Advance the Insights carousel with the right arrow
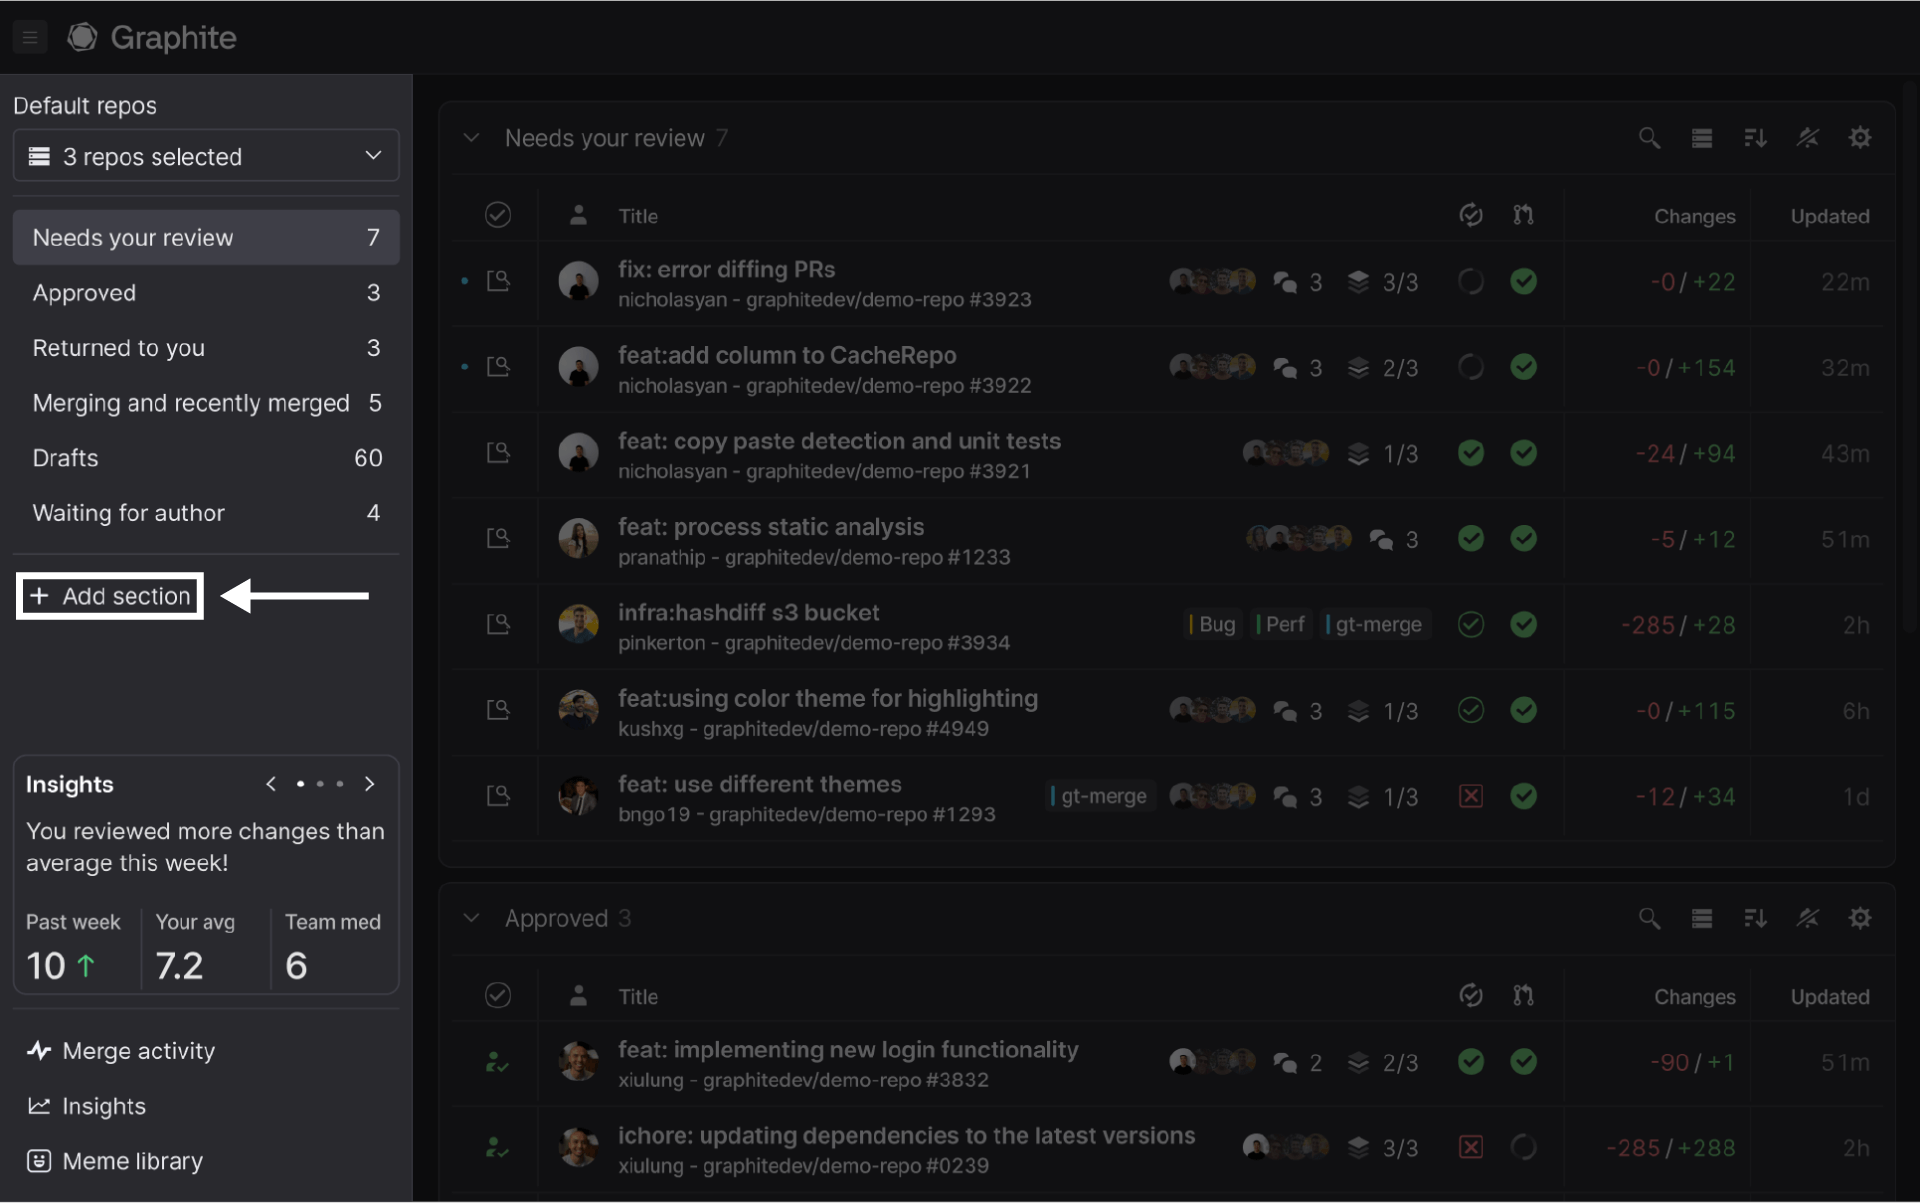This screenshot has width=1920, height=1203. click(x=370, y=784)
